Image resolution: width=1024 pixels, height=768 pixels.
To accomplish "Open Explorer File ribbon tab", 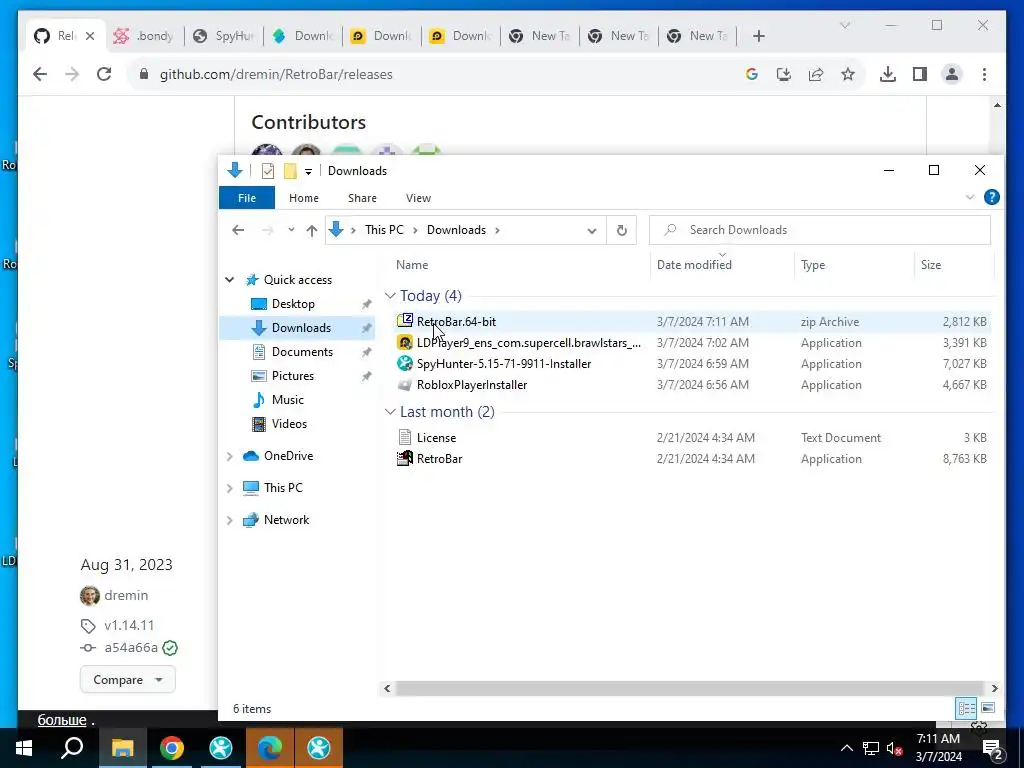I will coord(247,198).
